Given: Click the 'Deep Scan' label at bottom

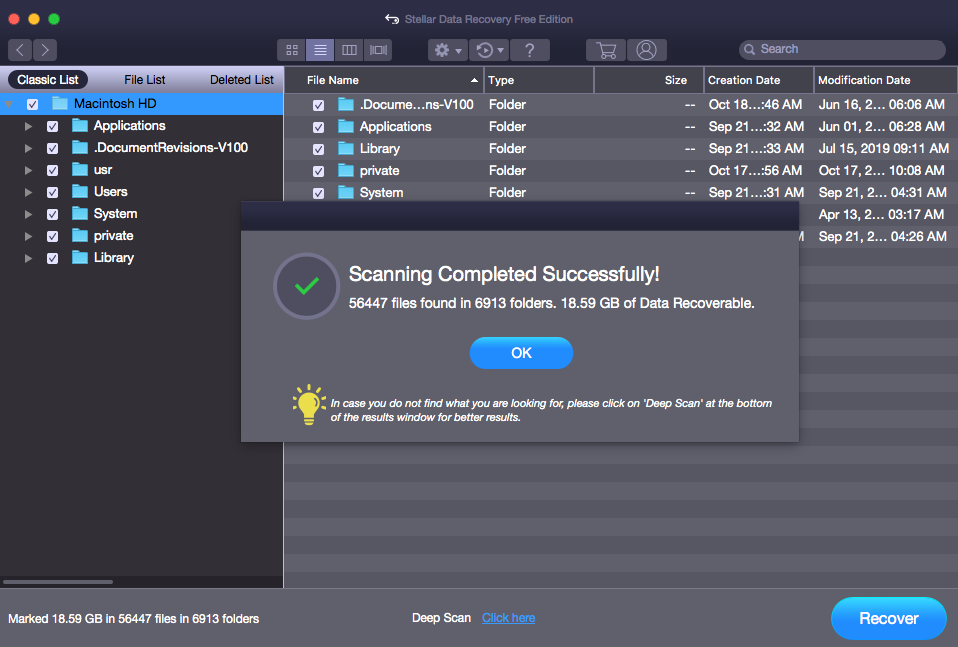Looking at the screenshot, I should pyautogui.click(x=441, y=618).
